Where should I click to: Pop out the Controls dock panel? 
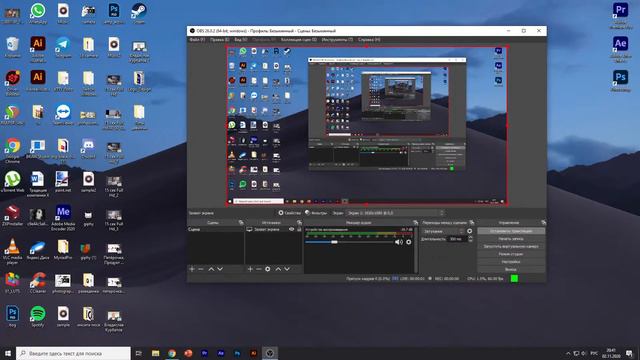[543, 222]
